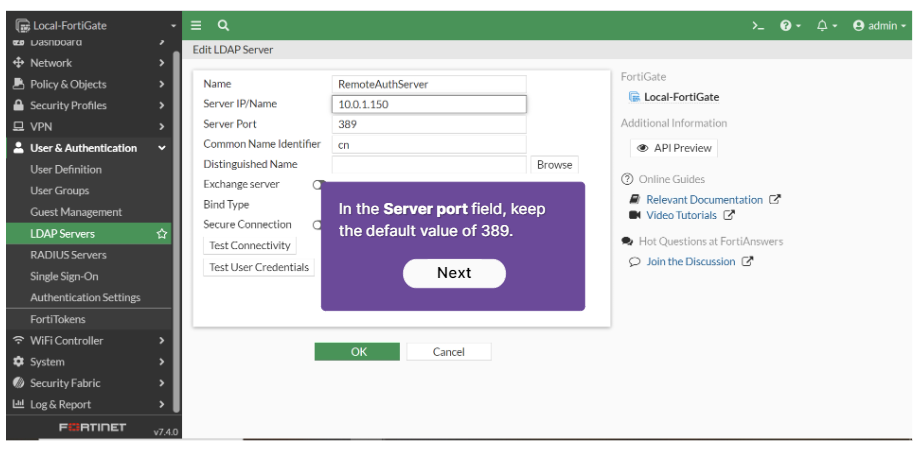Click the sidebar vertical scrollbar
This screenshot has width=920, height=450.
177,232
